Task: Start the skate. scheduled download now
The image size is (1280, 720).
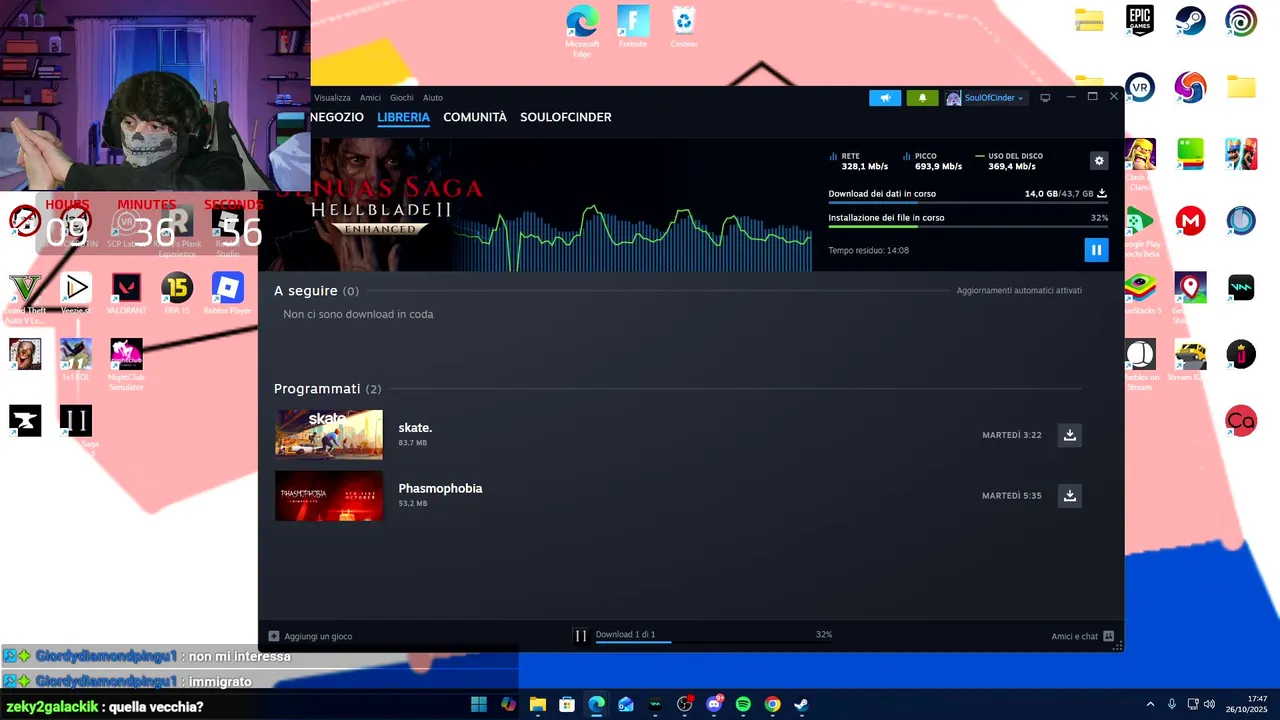Action: [1070, 435]
